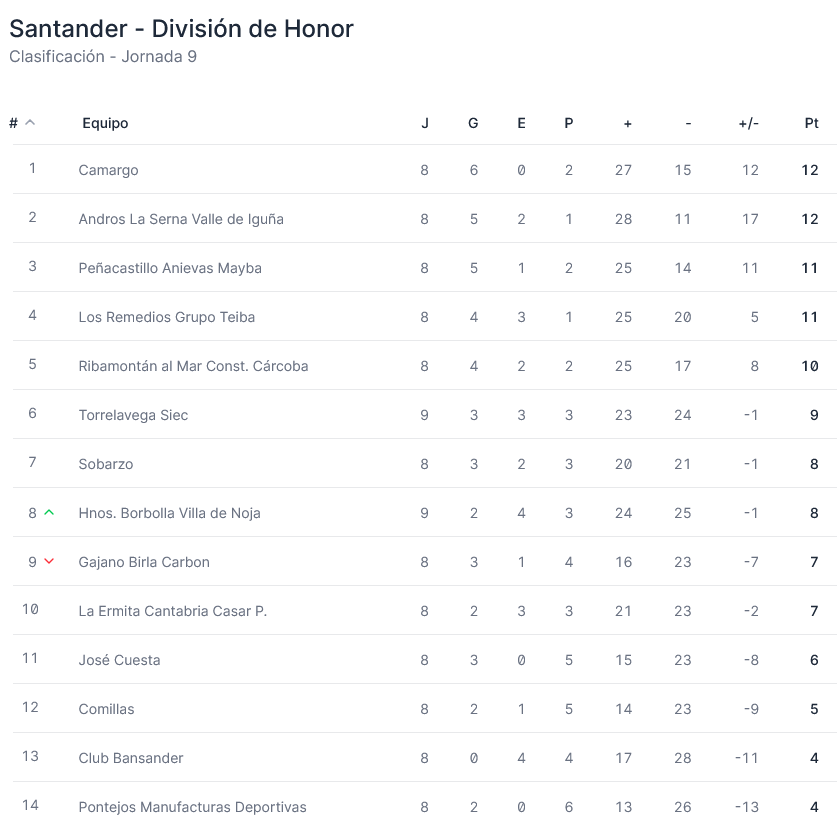
Task: Open Camargo team row
Action: (x=109, y=170)
